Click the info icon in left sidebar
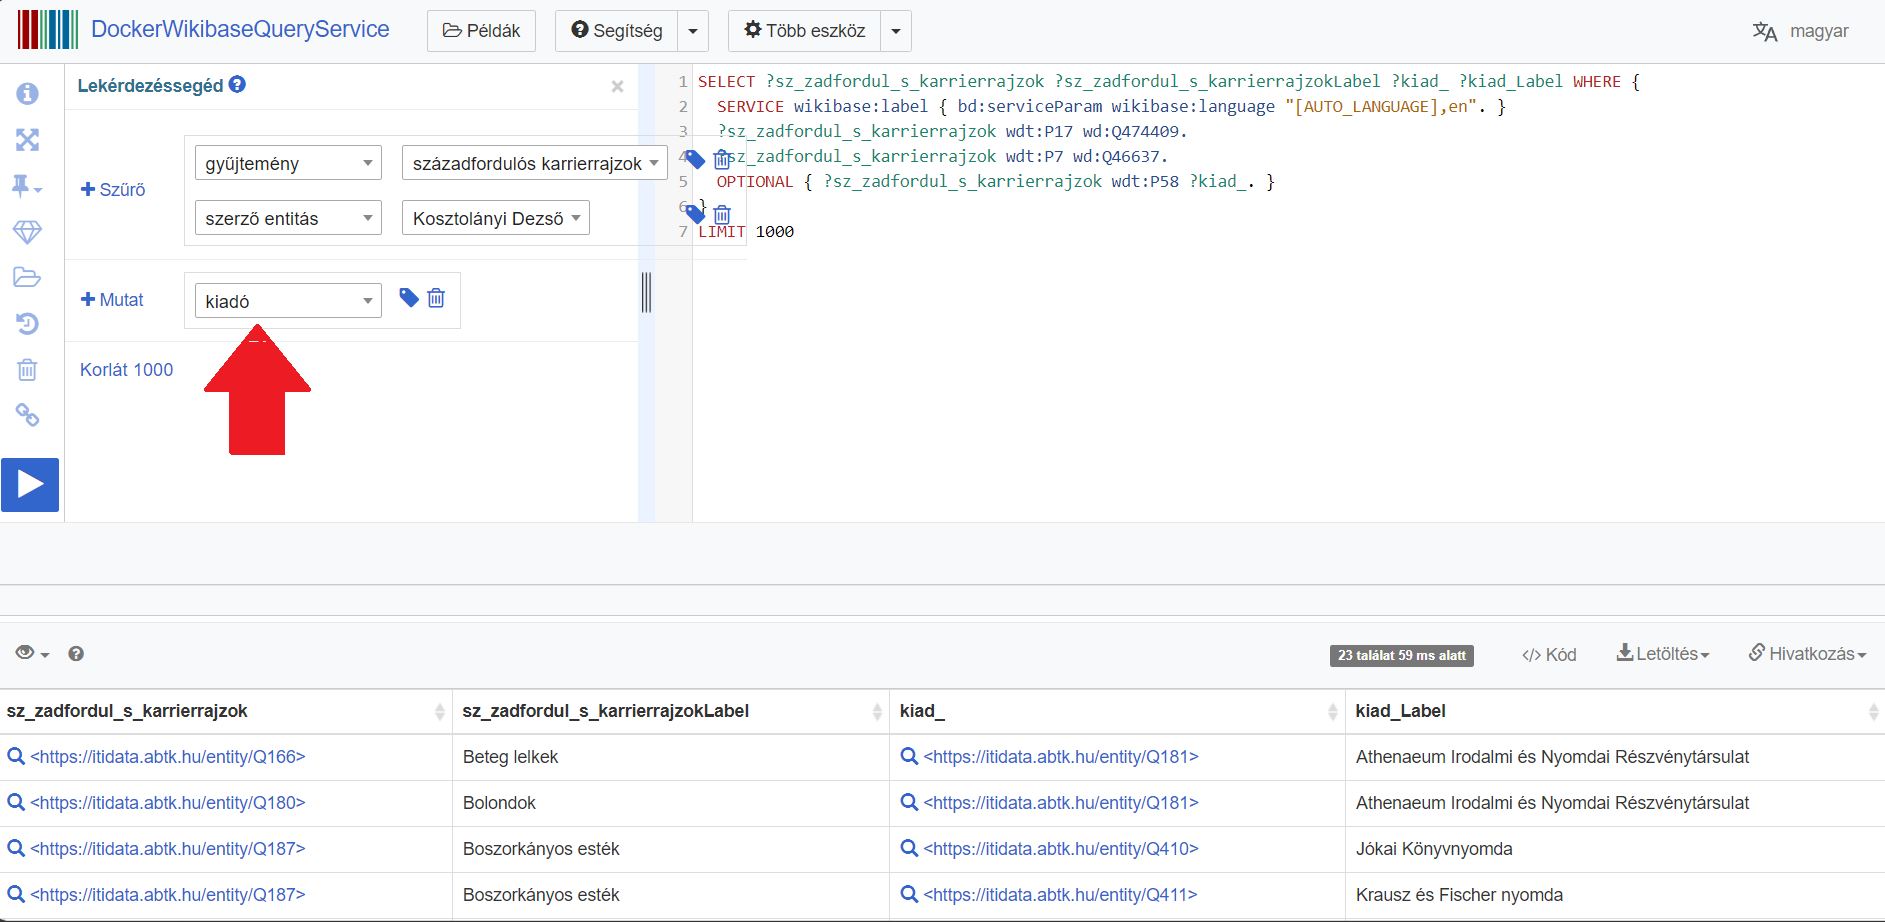Image resolution: width=1885 pixels, height=922 pixels. click(27, 94)
